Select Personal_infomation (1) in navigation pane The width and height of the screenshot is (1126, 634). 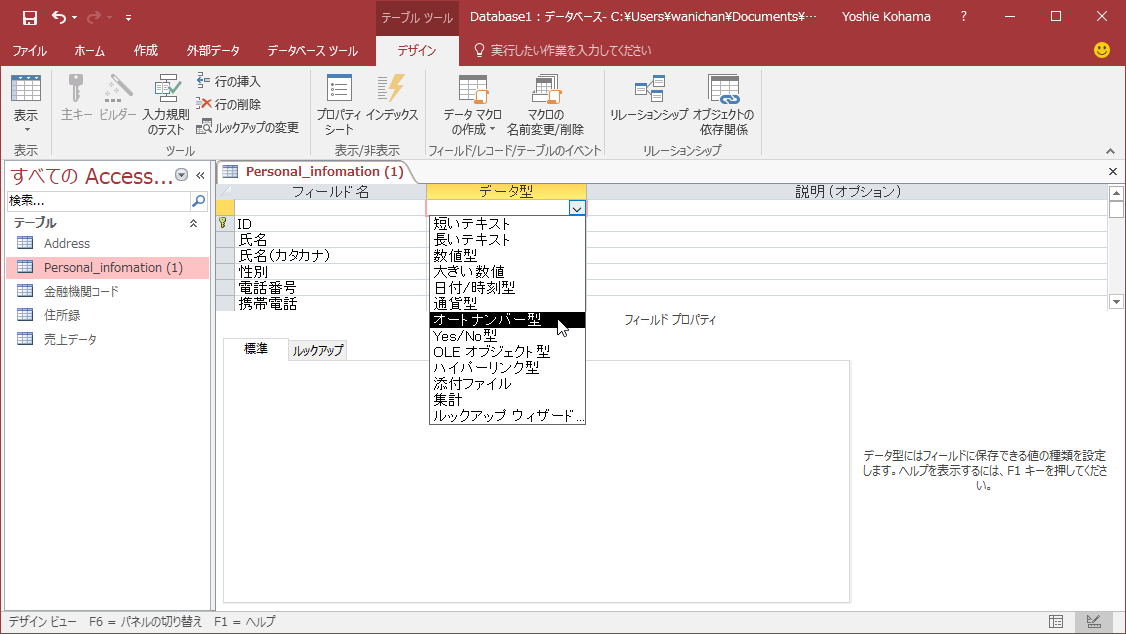tap(108, 267)
